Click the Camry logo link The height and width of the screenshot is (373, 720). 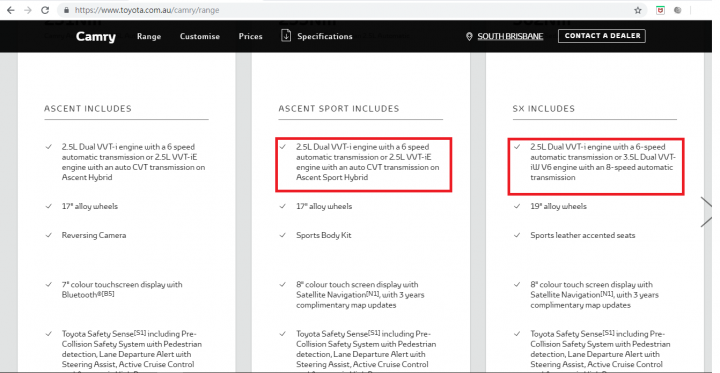(x=96, y=36)
